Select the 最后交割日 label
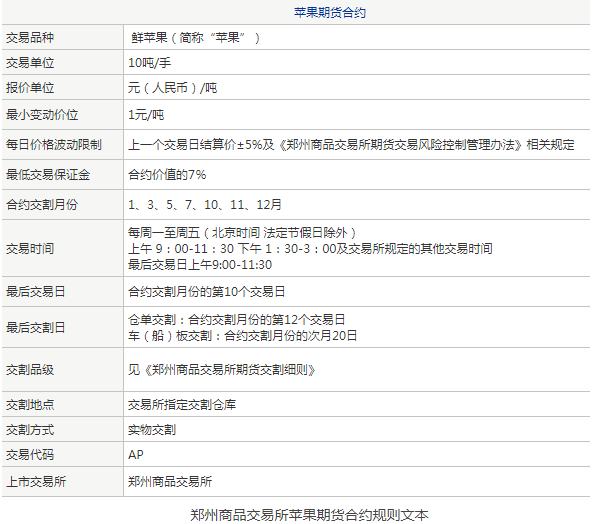This screenshot has width=597, height=524. [36, 328]
